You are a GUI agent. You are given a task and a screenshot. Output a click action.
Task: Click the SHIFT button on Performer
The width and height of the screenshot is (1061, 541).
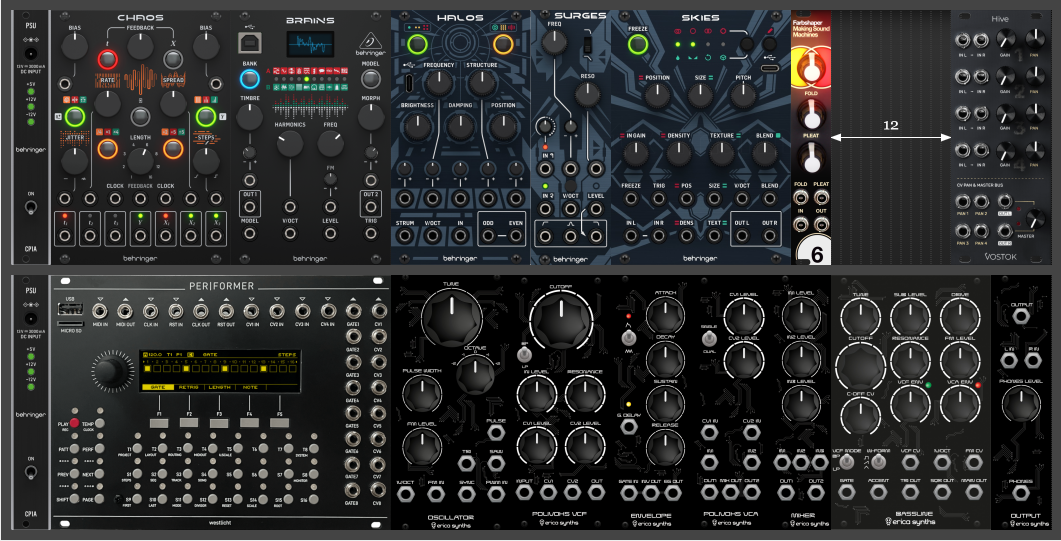[74, 499]
